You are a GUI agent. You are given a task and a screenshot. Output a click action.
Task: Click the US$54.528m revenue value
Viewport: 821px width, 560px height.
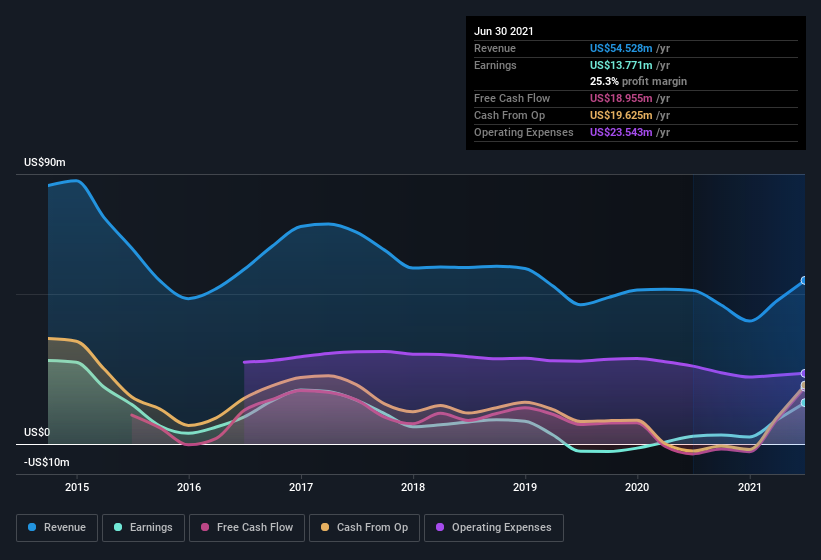621,48
